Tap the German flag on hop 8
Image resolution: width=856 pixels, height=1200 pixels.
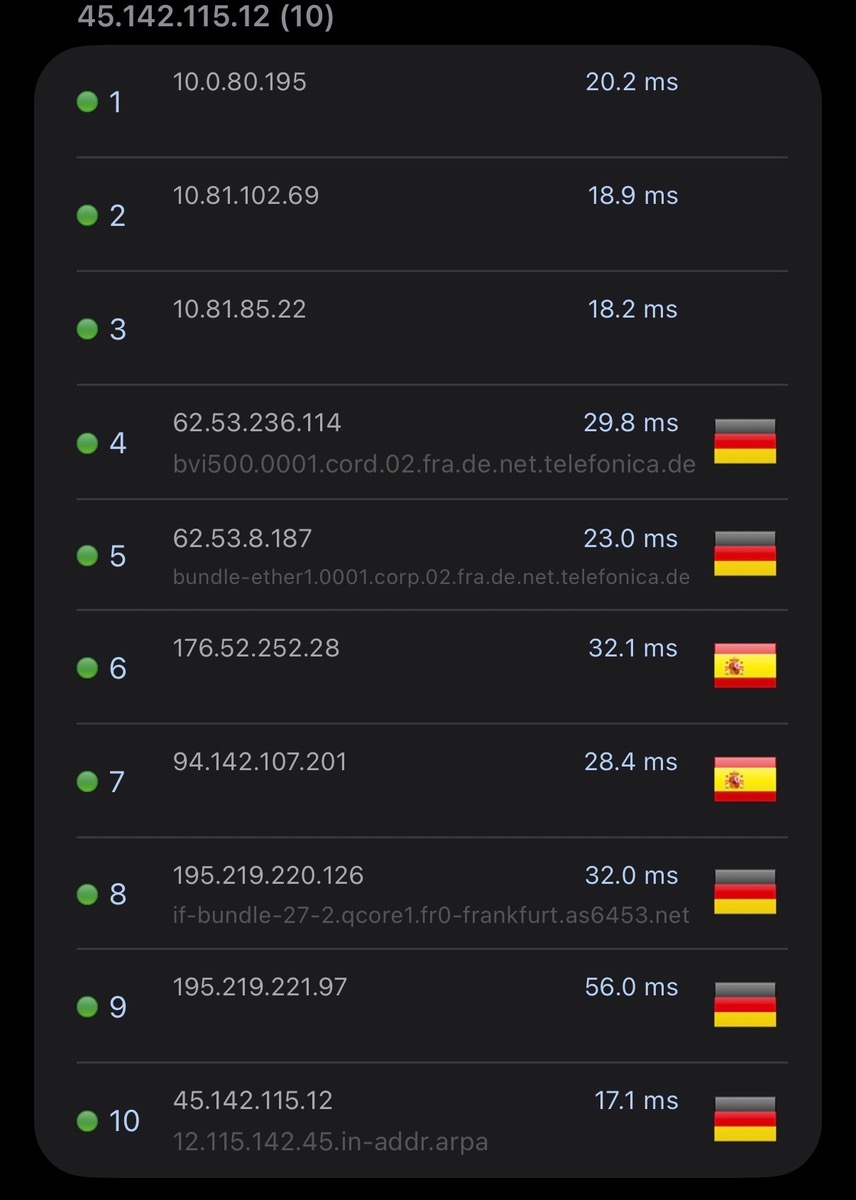click(745, 892)
